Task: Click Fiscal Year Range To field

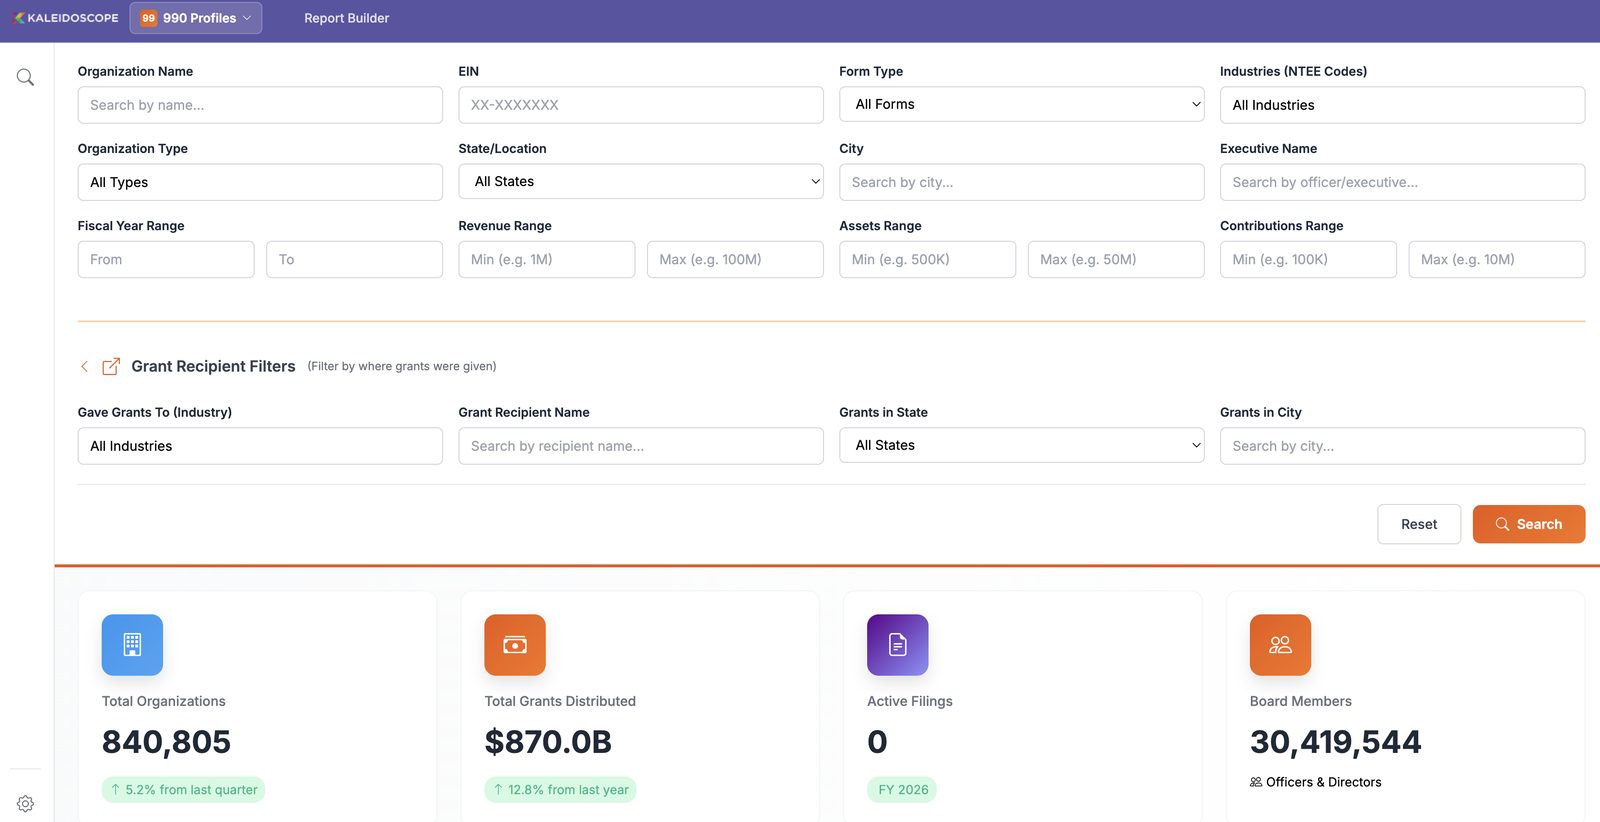Action: click(x=354, y=259)
